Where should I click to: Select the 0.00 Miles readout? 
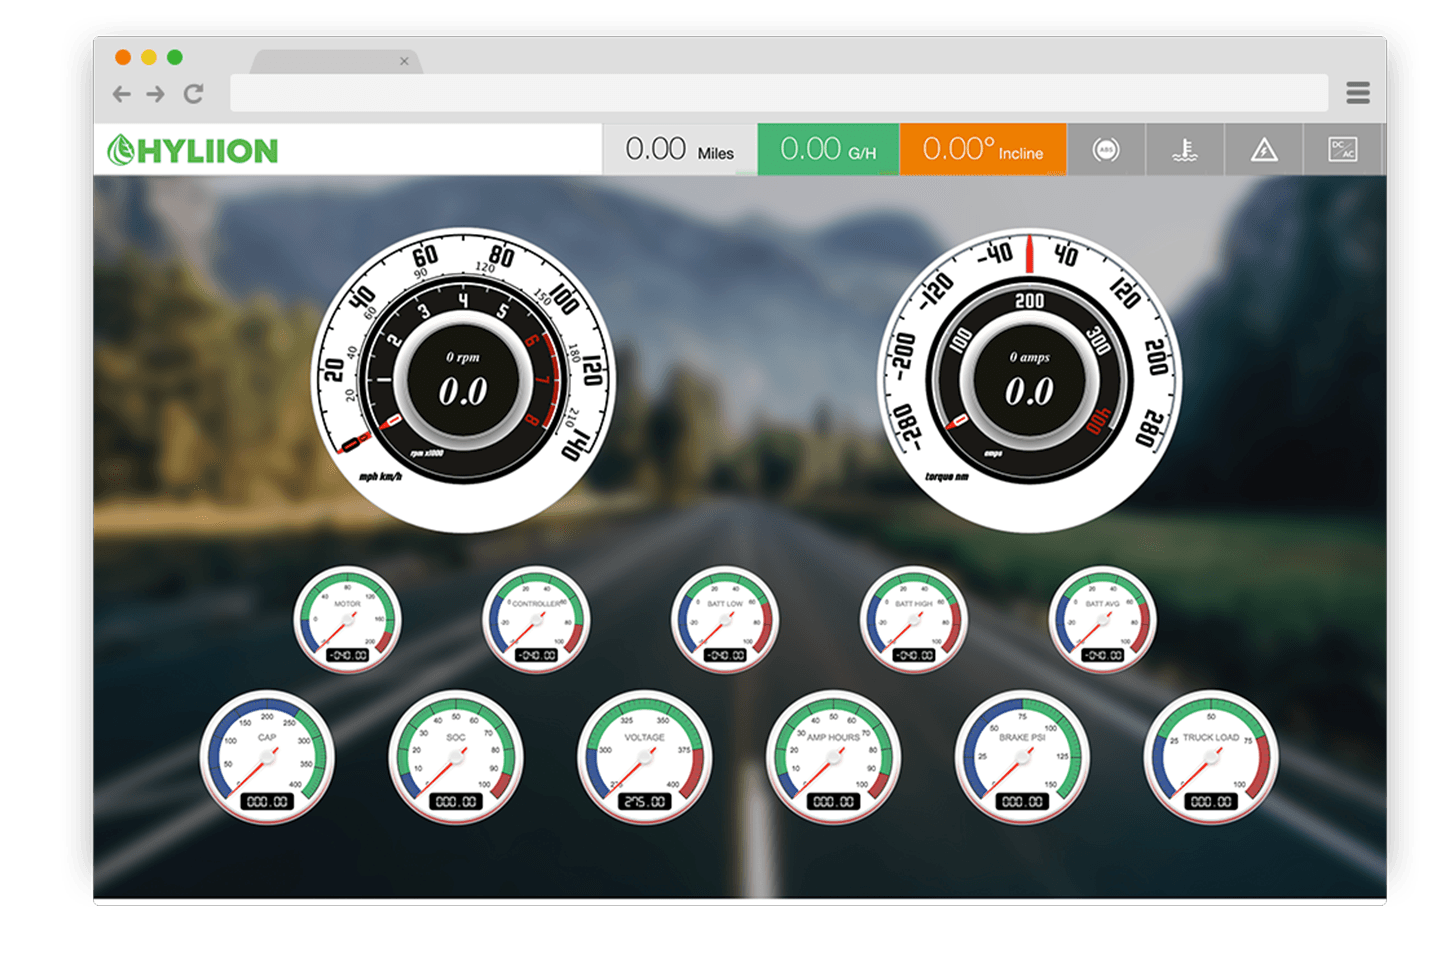679,150
